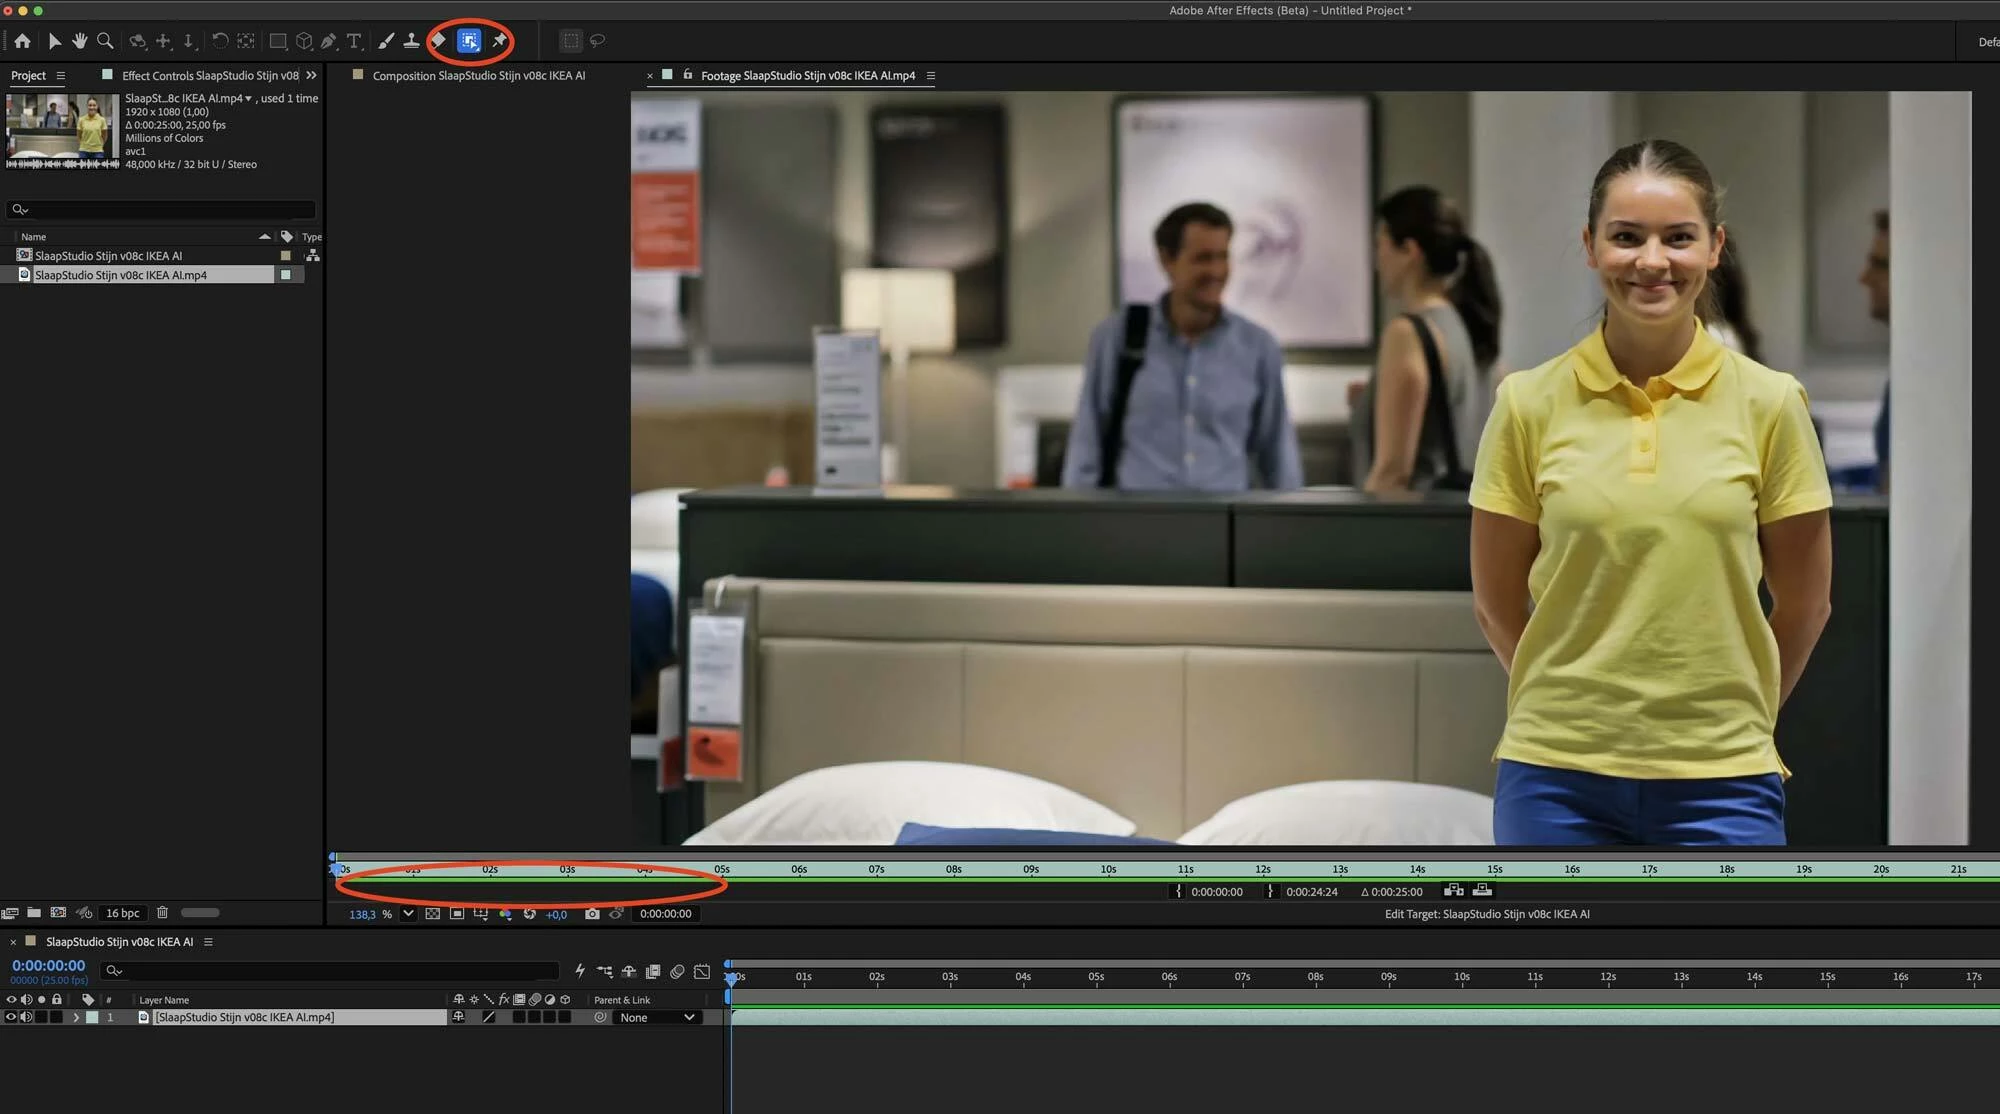Delete selected project item with trash icon
The image size is (2000, 1114).
pos(162,912)
